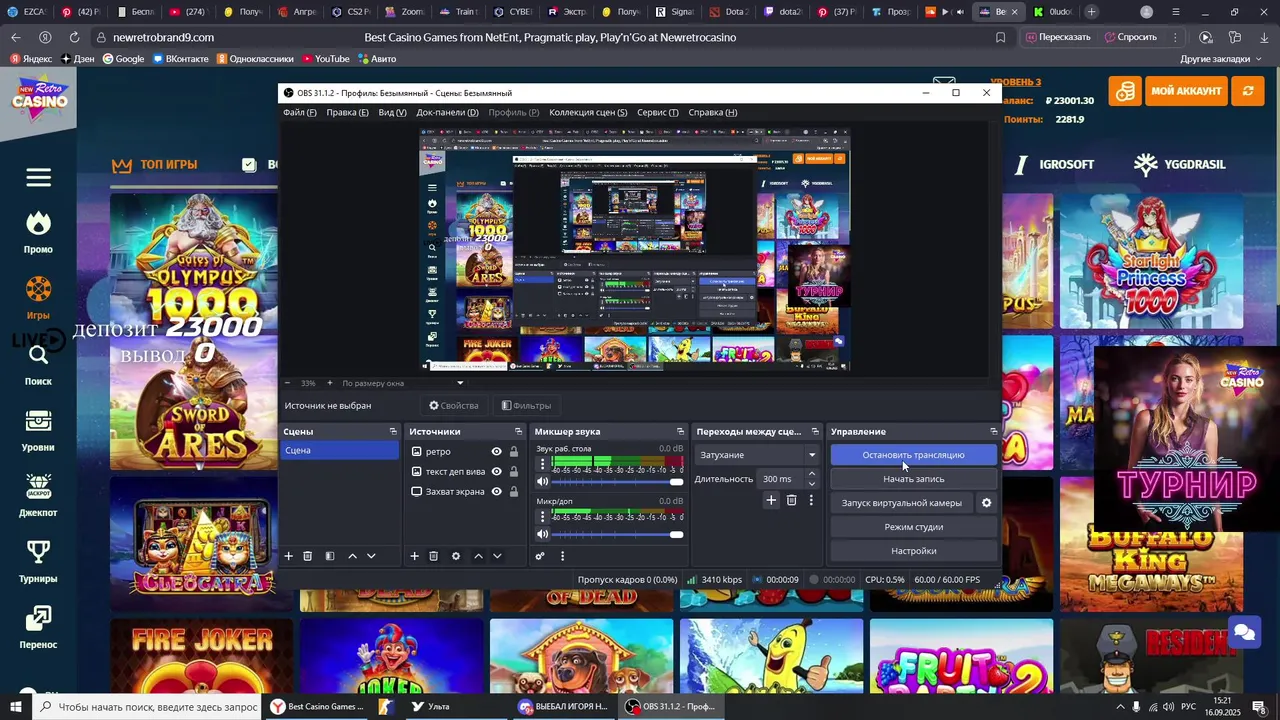Add a transition with plus icon
Screen dimensions: 1280x720
tap(771, 500)
